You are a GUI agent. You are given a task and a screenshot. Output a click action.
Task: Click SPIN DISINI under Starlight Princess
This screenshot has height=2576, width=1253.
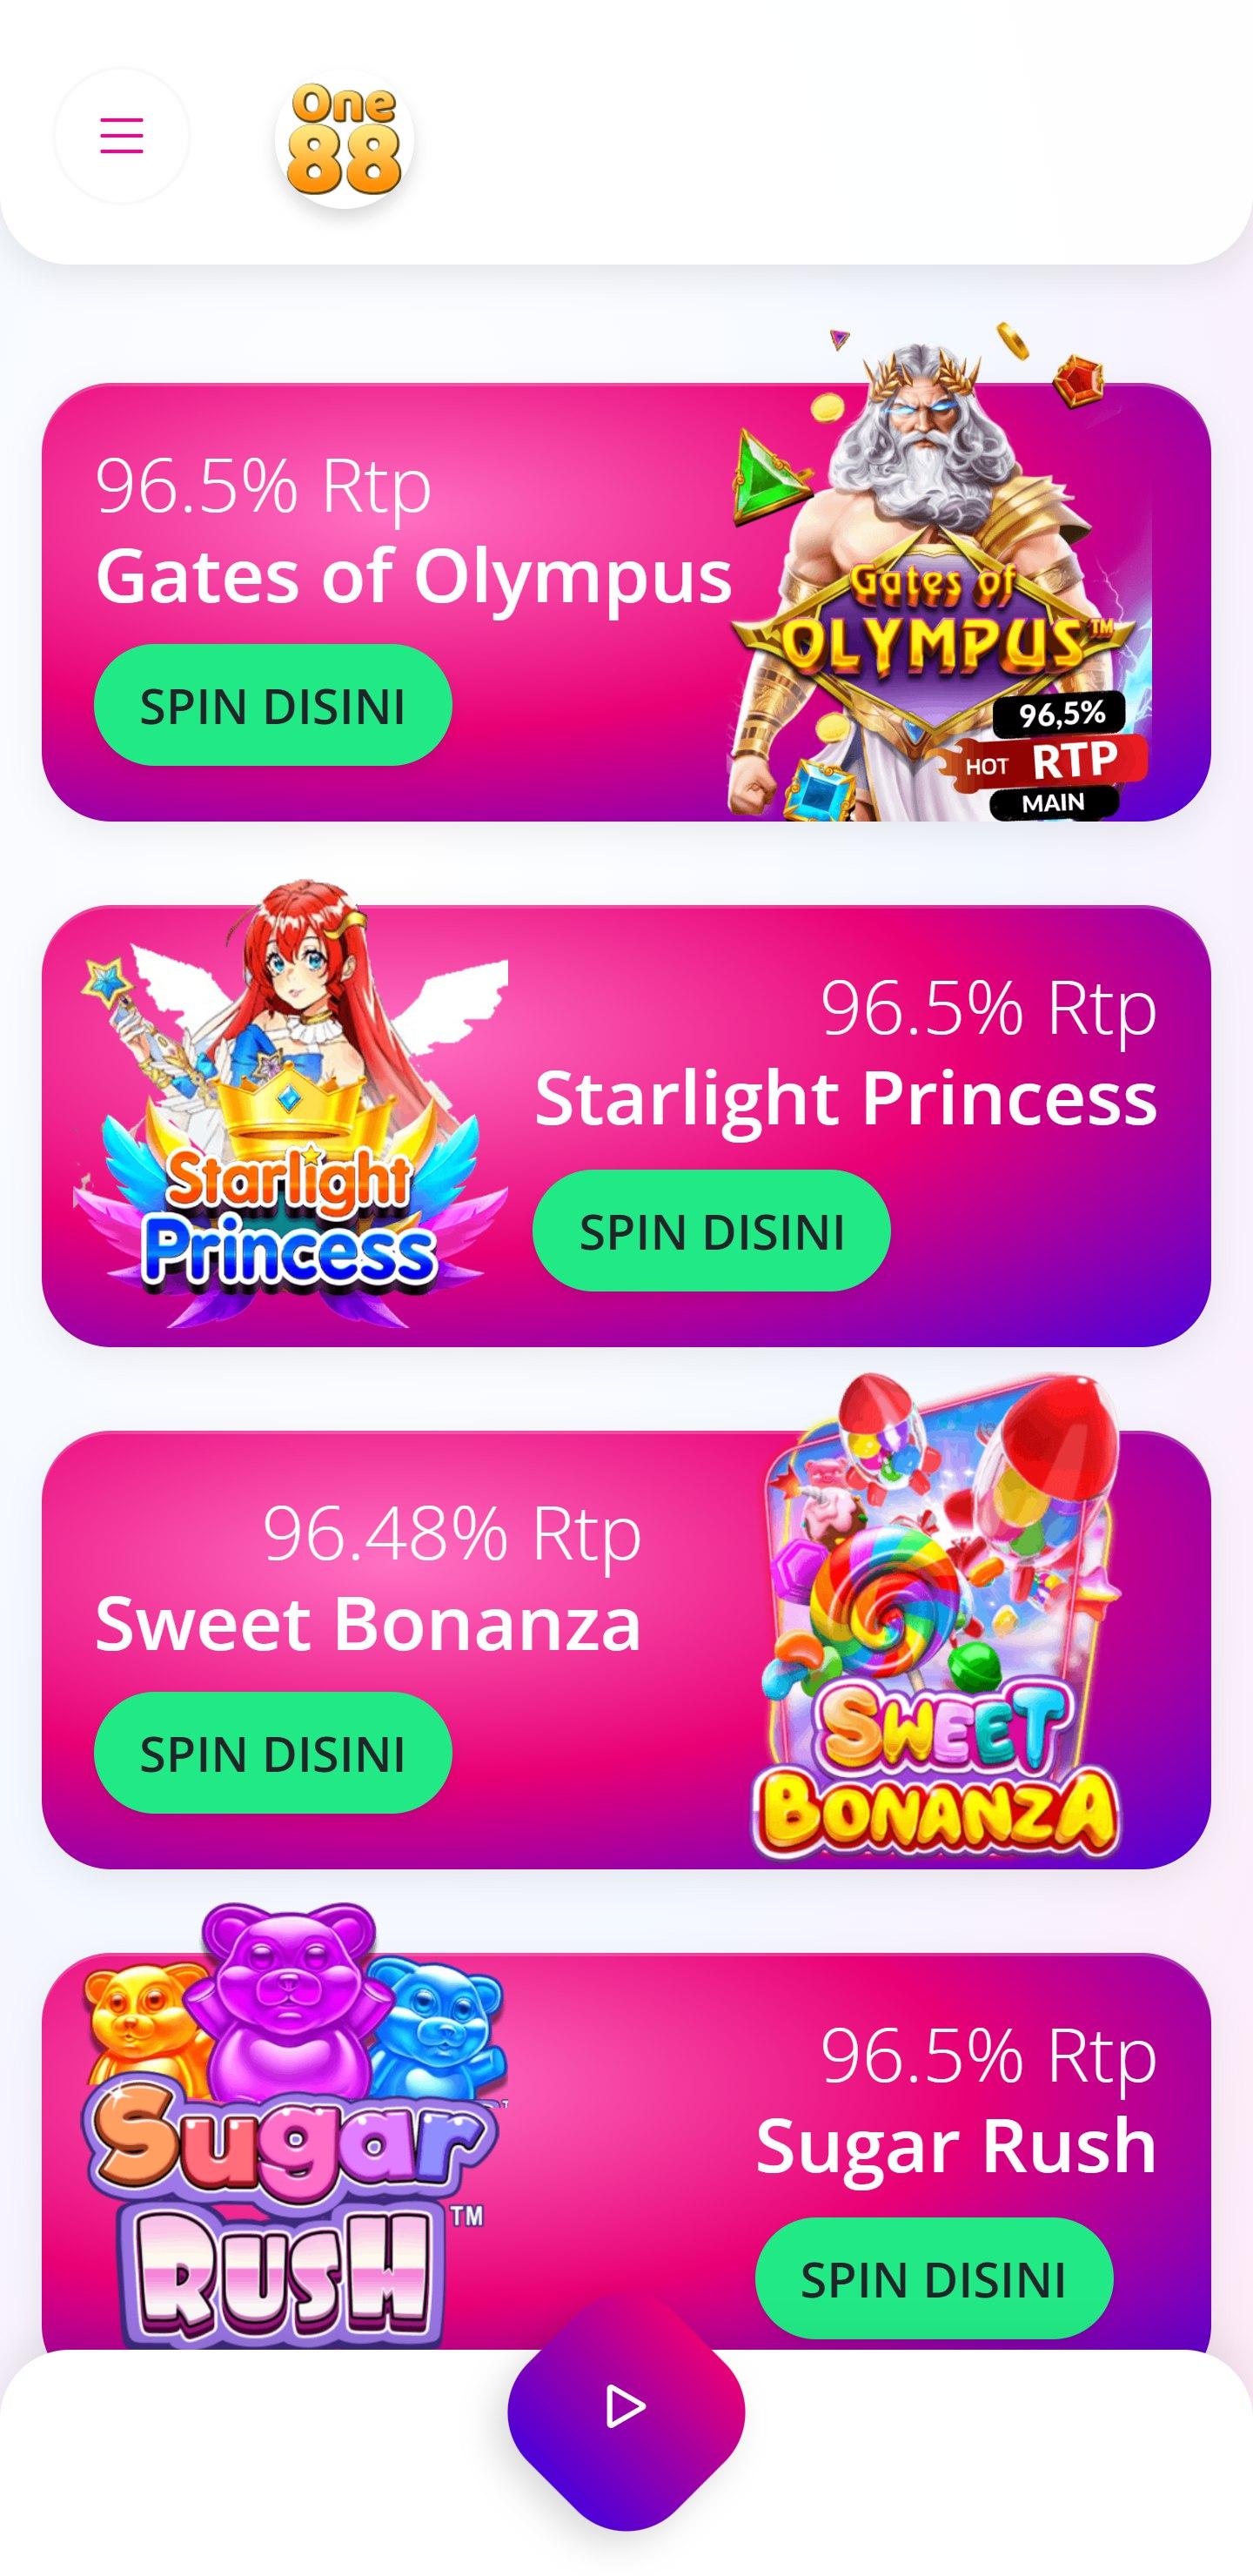[711, 1231]
